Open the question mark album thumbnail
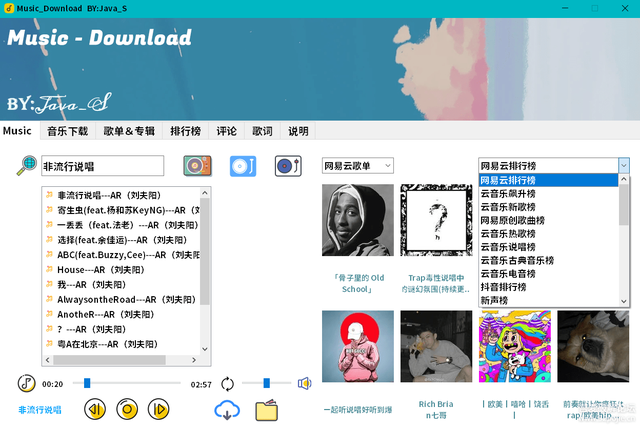Screen dimensions: 640x427 tap(436, 220)
